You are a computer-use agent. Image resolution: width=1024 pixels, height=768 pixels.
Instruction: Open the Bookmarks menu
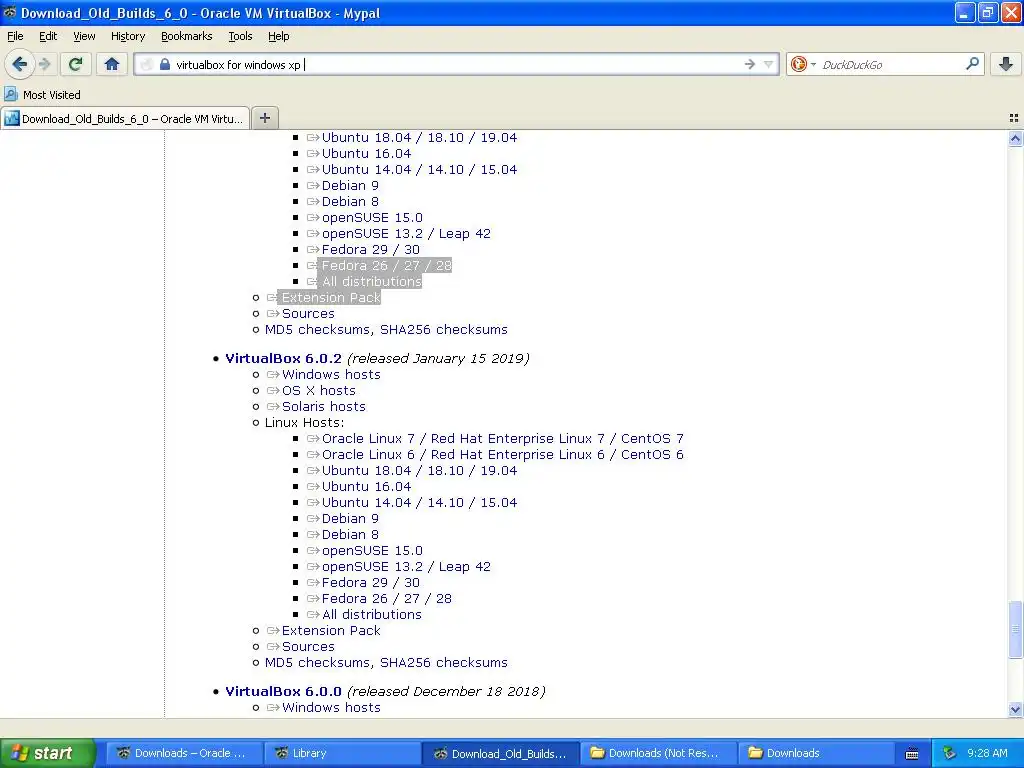click(x=186, y=36)
